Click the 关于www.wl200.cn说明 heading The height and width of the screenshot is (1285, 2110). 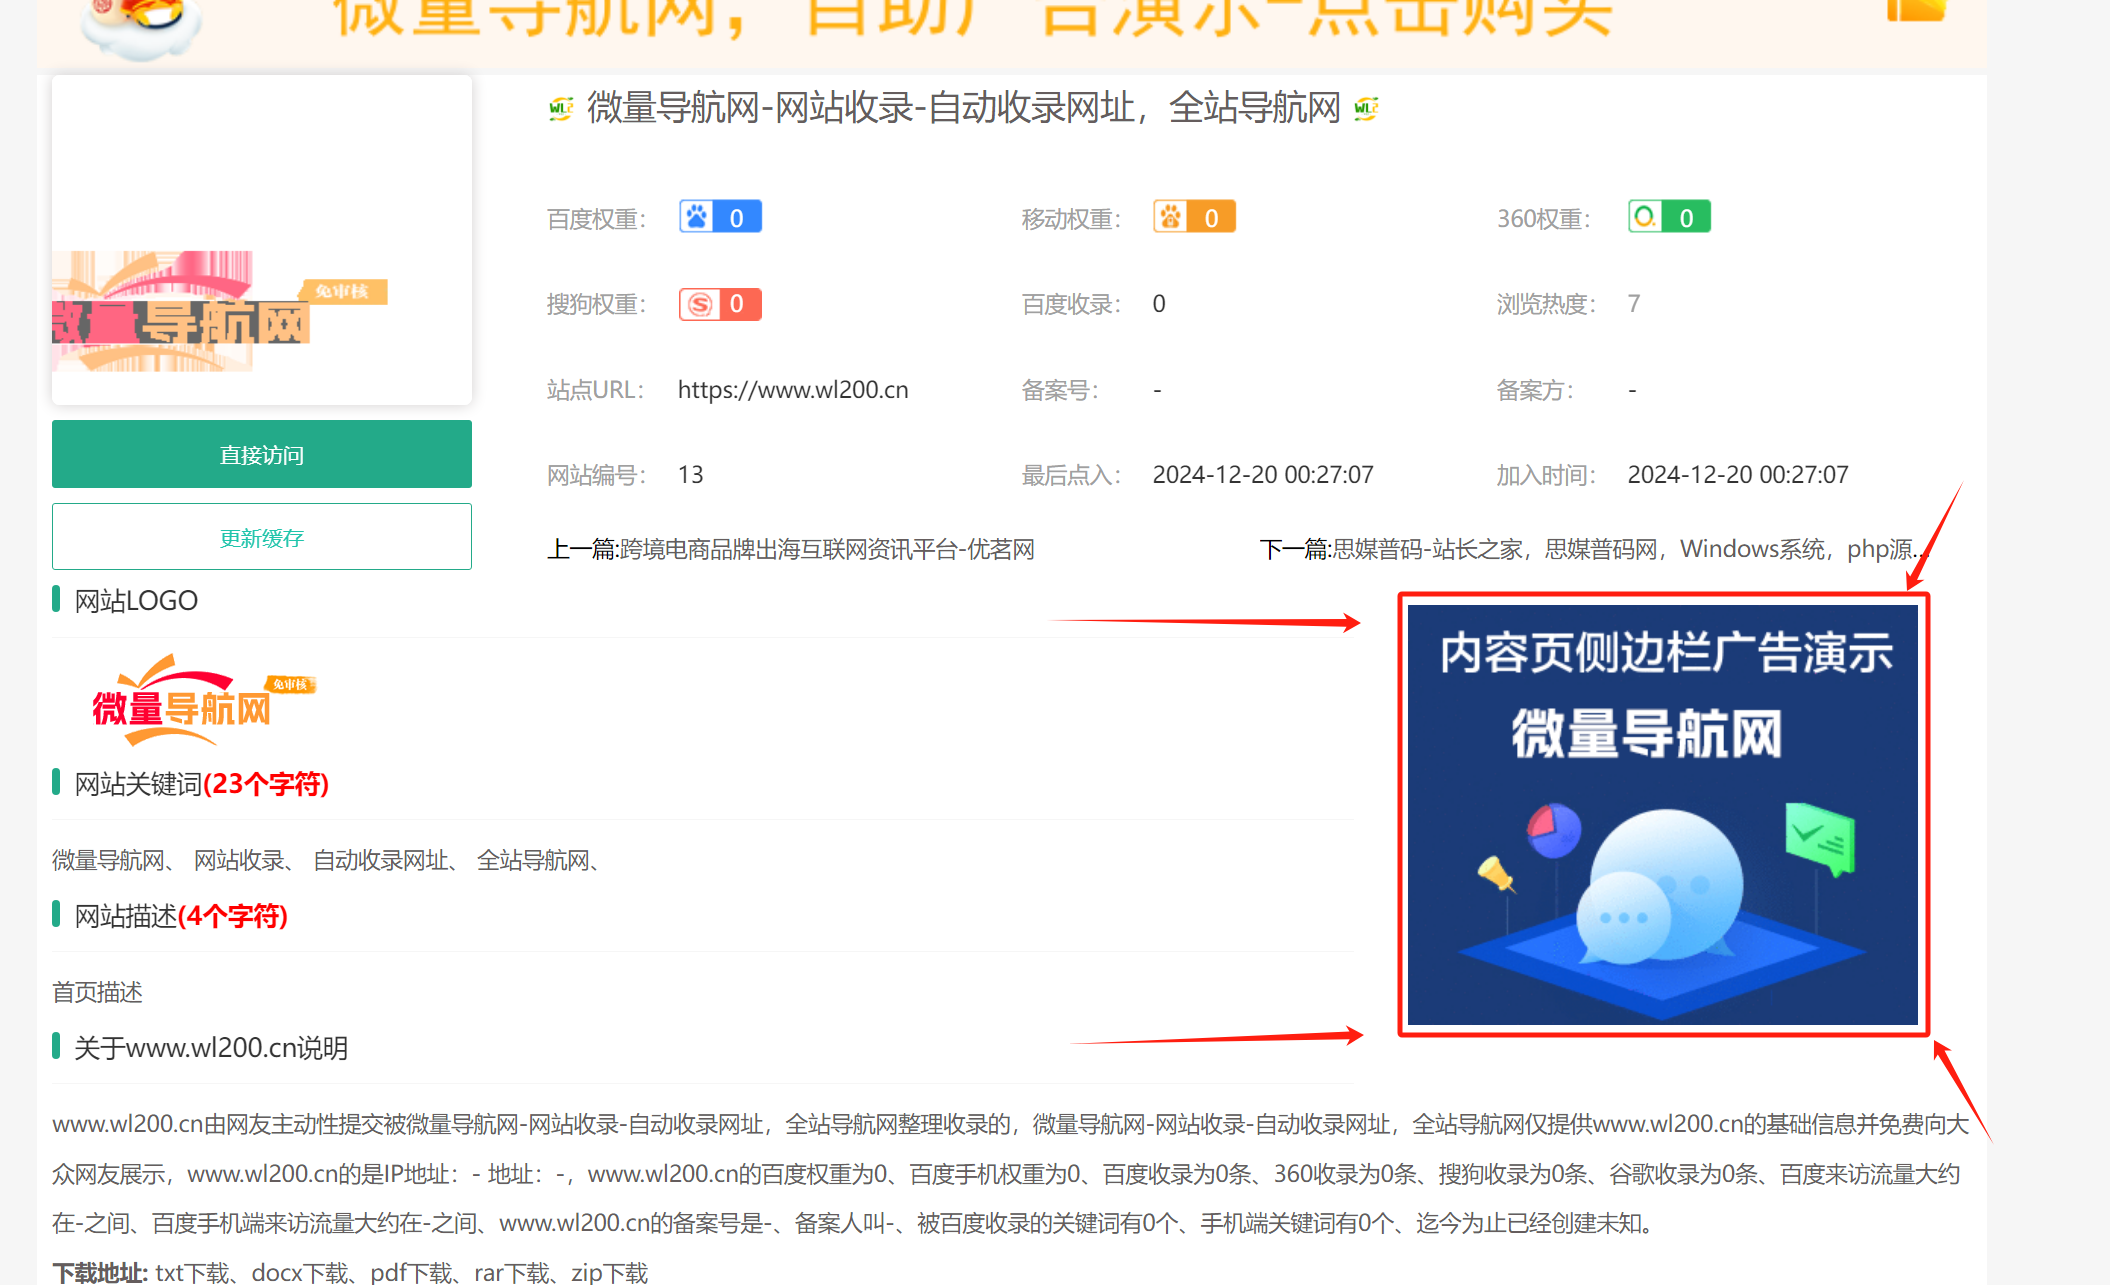pos(211,1048)
